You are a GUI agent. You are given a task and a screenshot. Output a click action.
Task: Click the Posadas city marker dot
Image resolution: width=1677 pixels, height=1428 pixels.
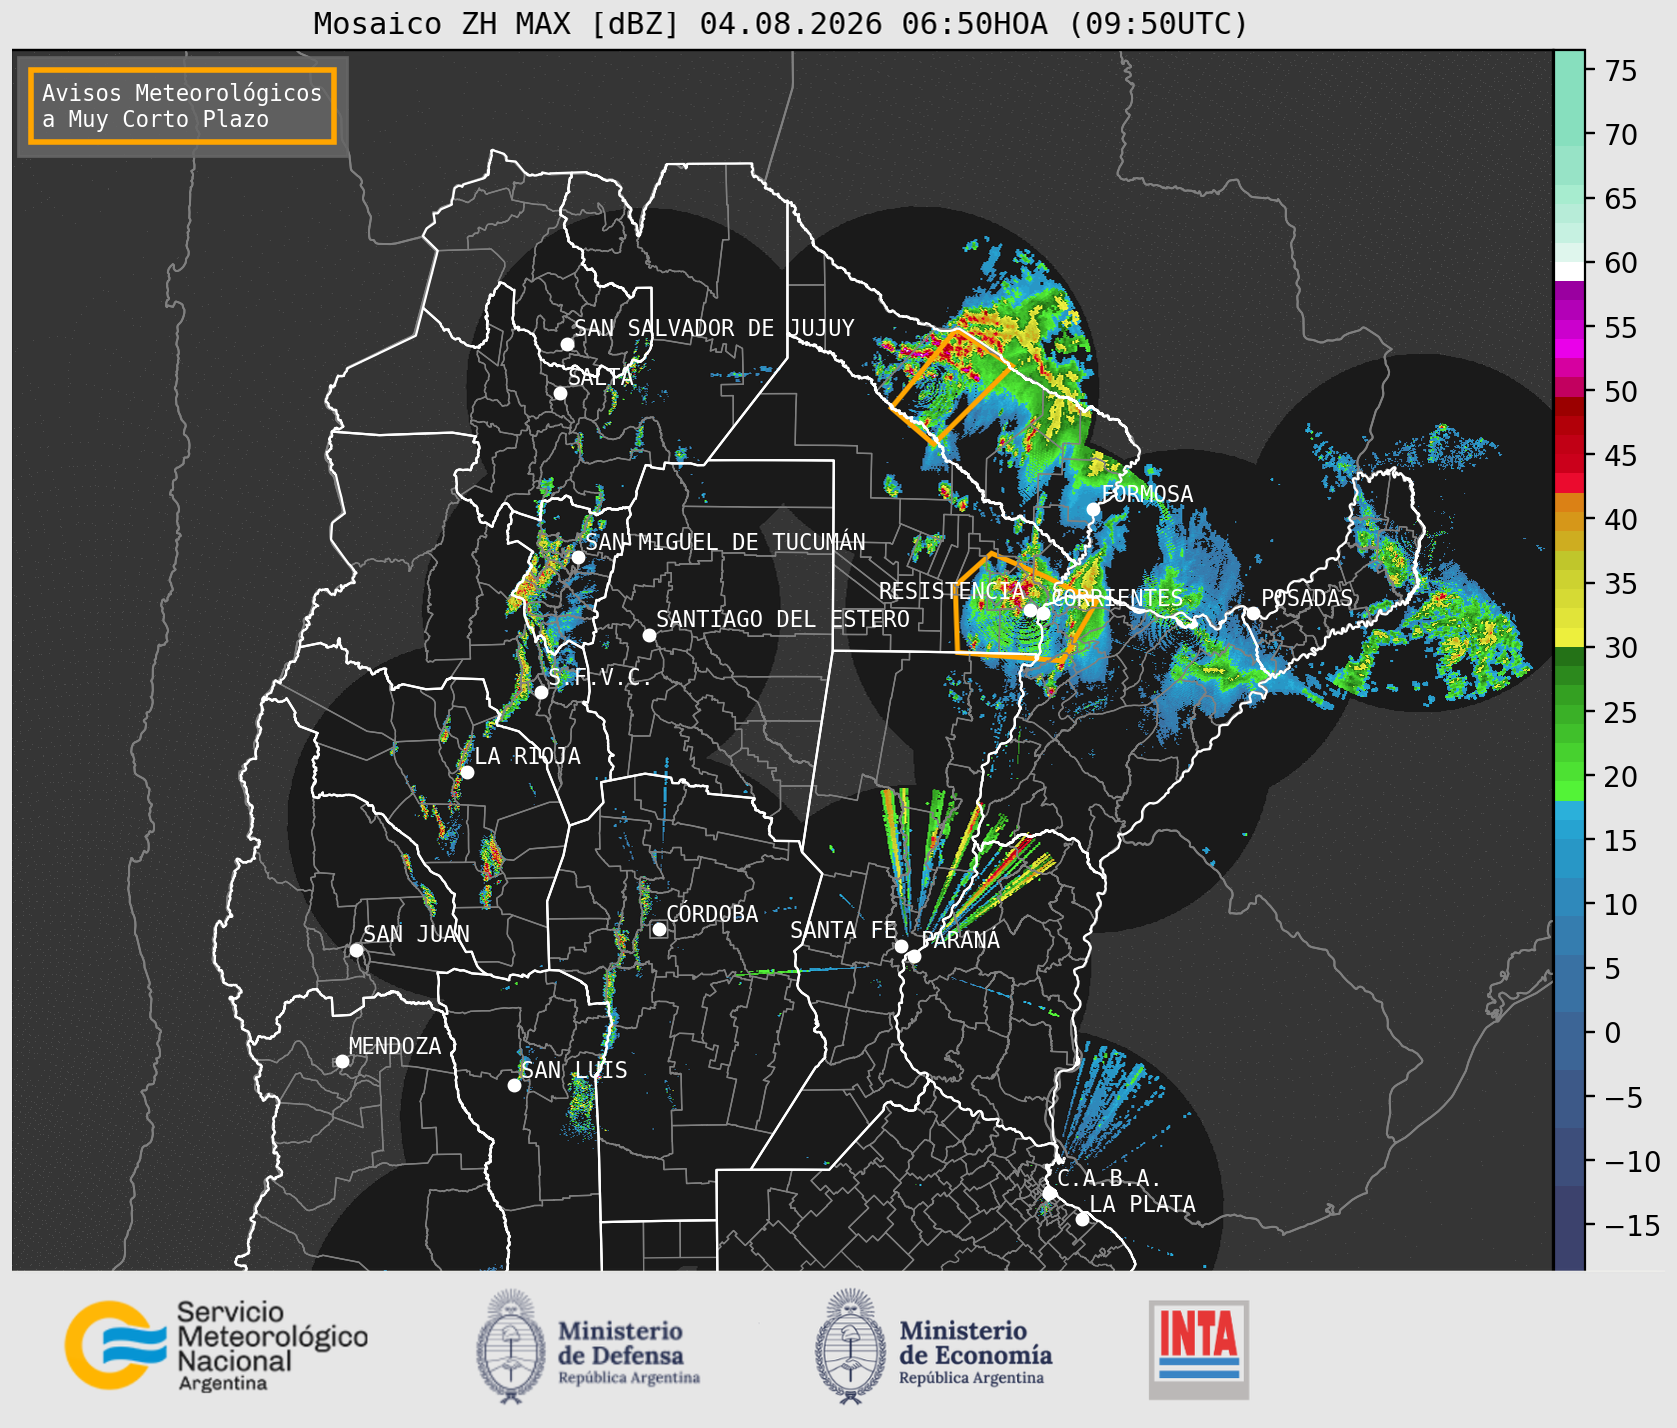tap(1252, 613)
